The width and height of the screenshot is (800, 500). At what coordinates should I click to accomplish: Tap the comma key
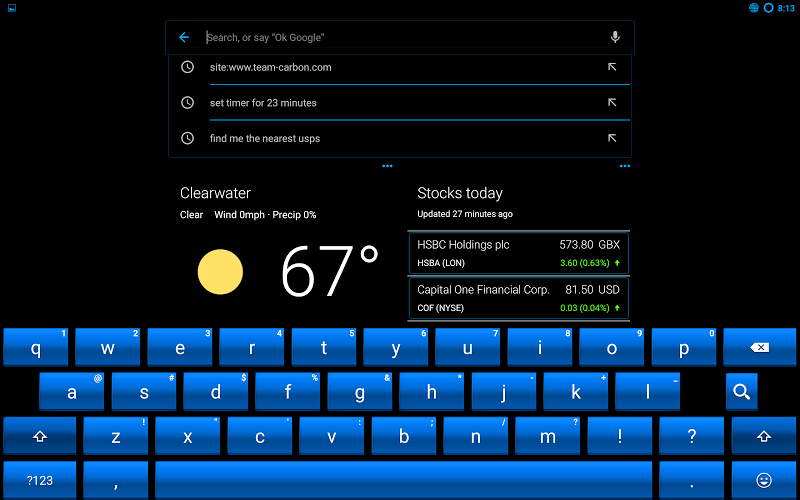click(x=116, y=480)
